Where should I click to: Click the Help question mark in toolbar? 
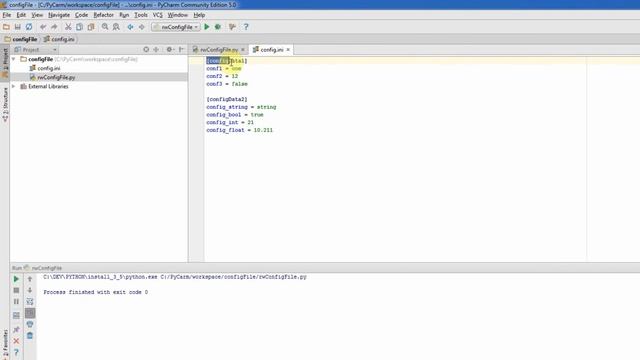tap(246, 27)
